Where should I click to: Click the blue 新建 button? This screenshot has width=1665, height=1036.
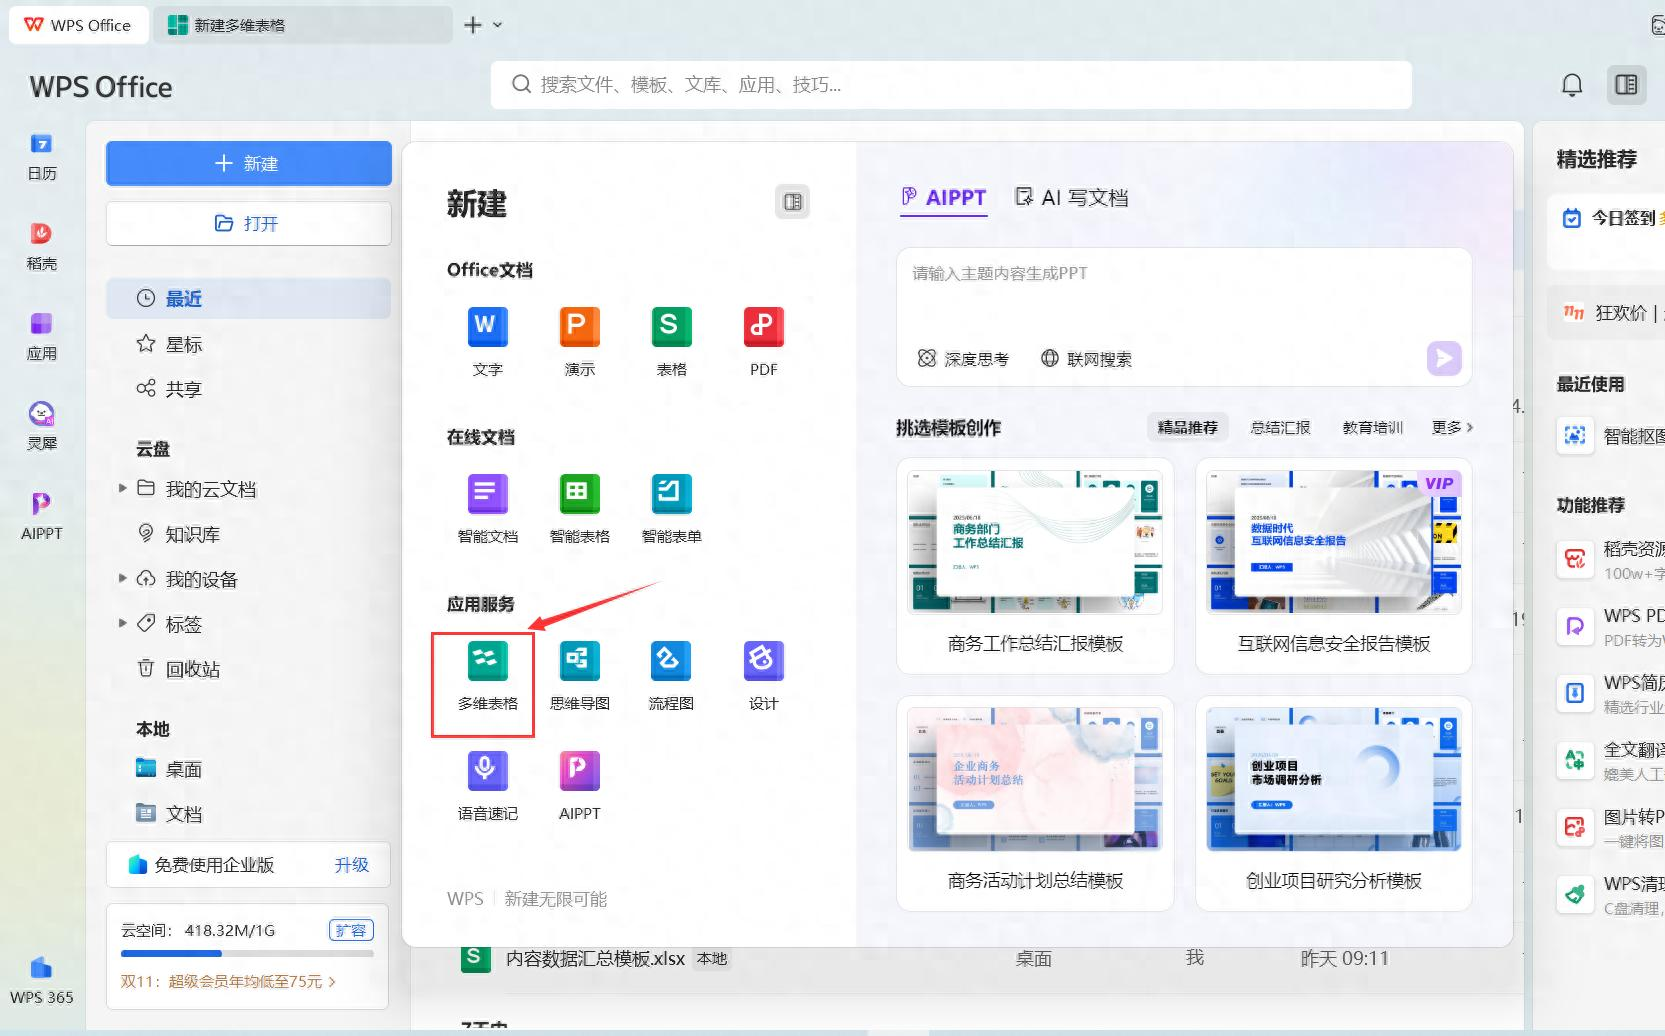tap(249, 163)
